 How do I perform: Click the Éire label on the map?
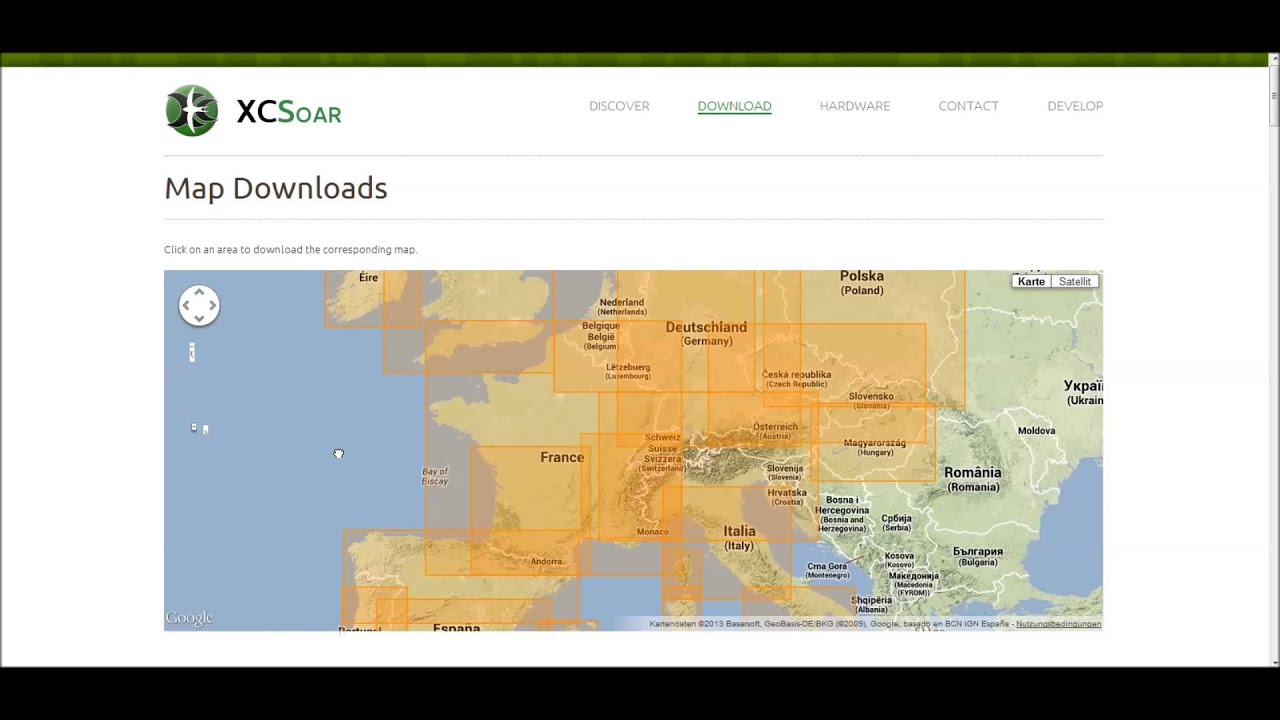[x=368, y=277]
